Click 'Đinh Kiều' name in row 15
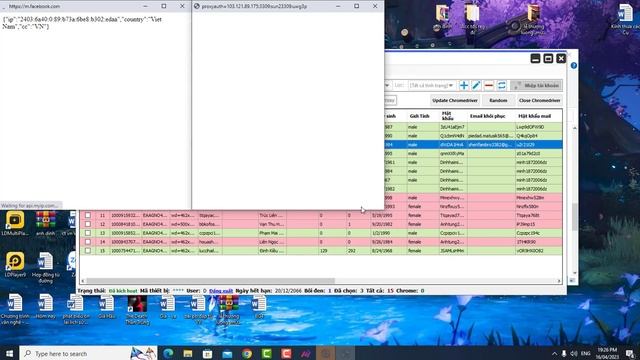Image resolution: width=640 pixels, height=360 pixels. (x=271, y=251)
